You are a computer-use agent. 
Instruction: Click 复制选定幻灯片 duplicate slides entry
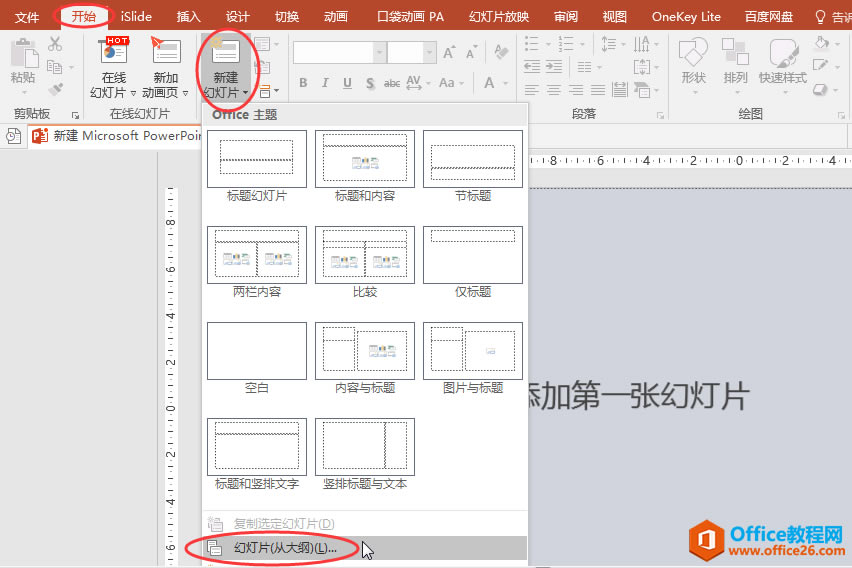point(365,524)
